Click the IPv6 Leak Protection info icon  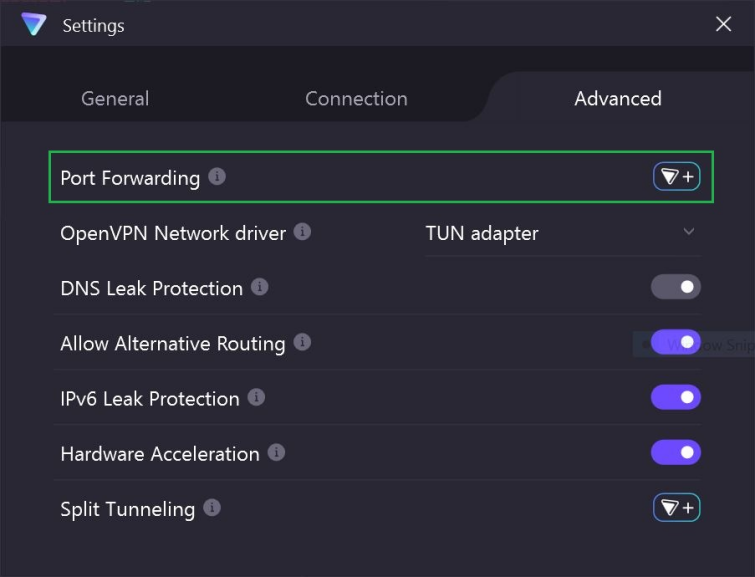(256, 397)
